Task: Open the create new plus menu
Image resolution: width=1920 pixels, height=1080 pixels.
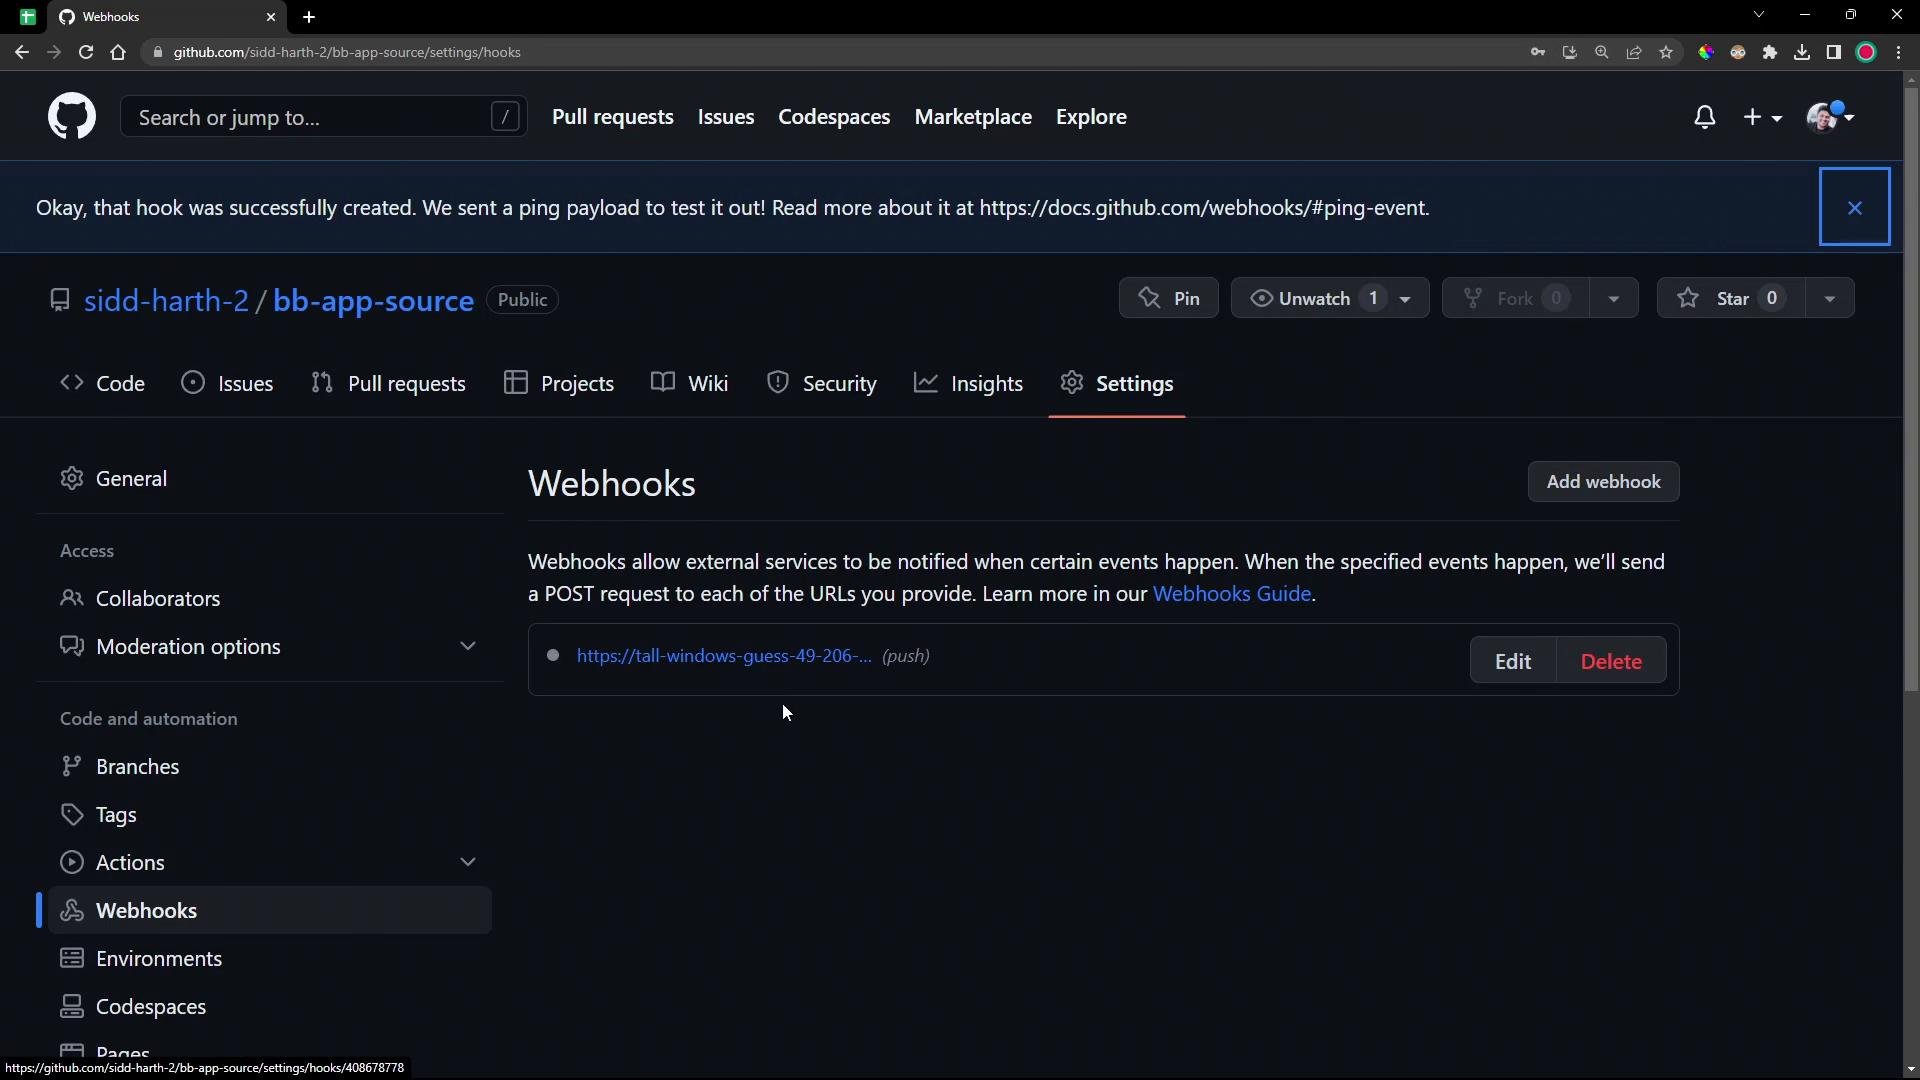Action: coord(1762,117)
